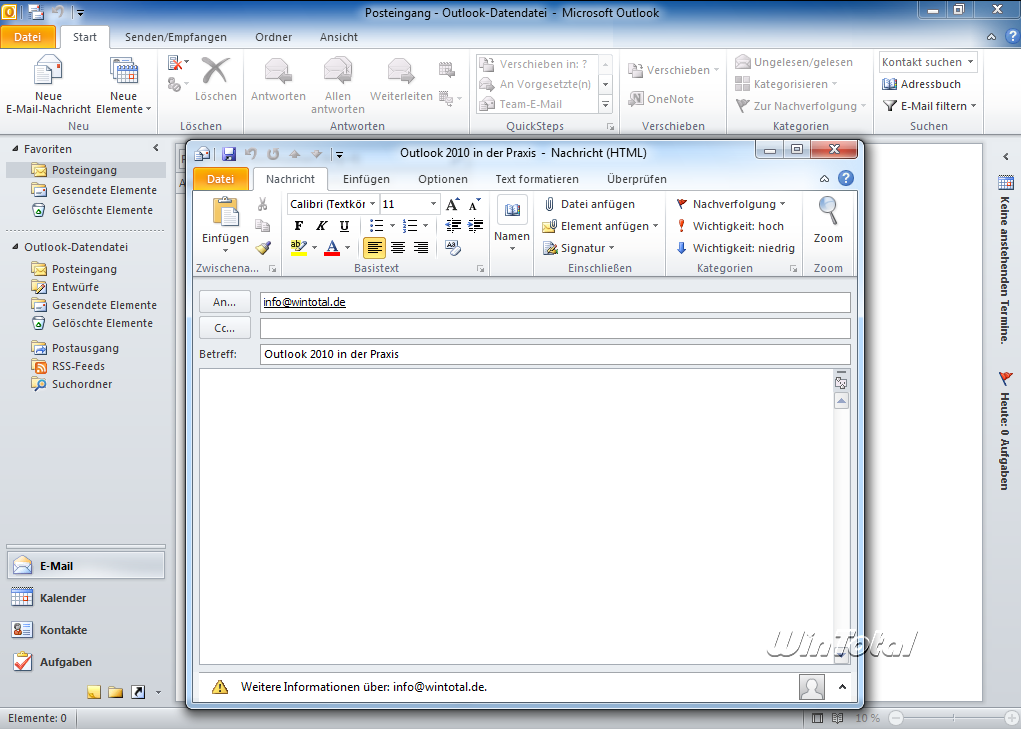
Task: Select Postausgang folder
Action: (x=75, y=348)
